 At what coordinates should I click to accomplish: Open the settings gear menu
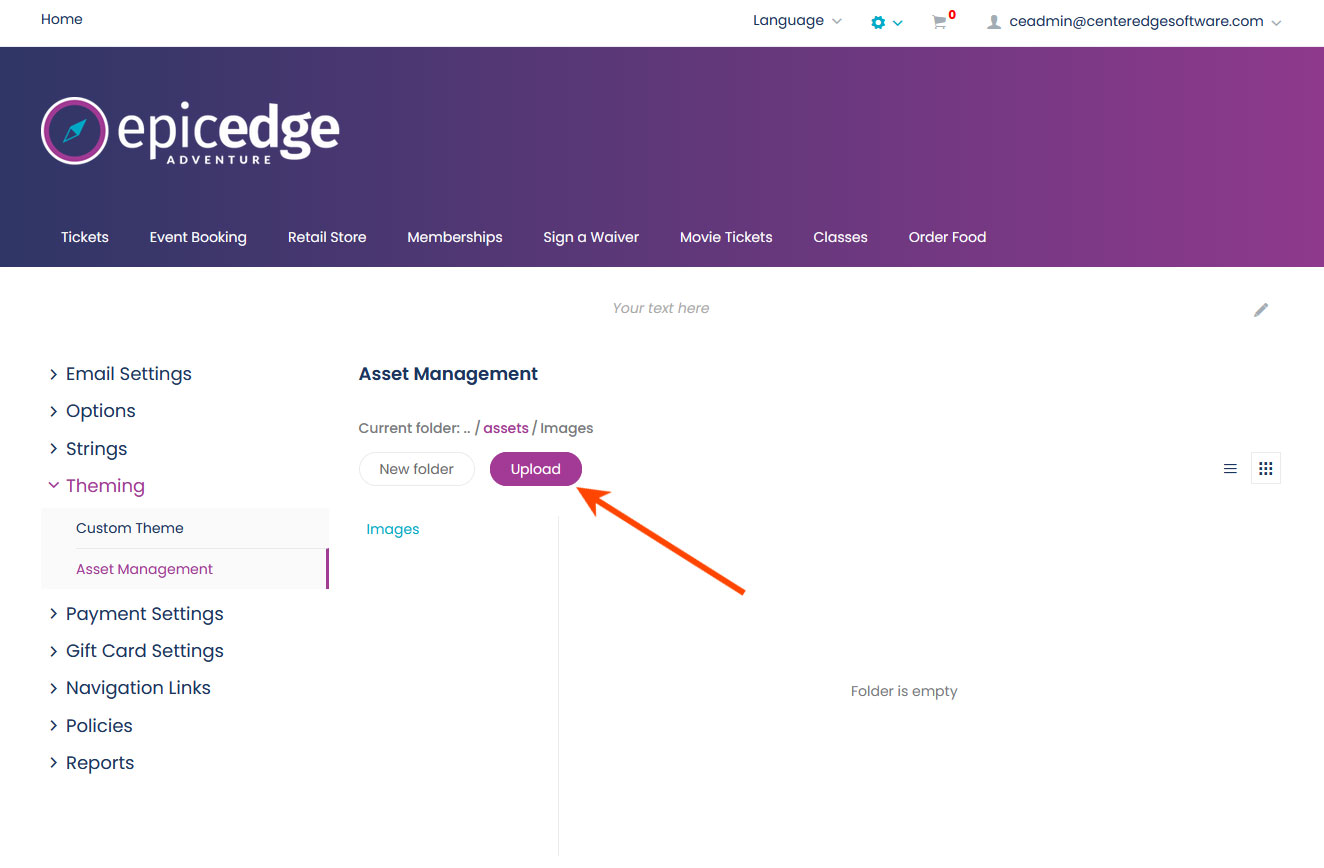click(x=886, y=22)
